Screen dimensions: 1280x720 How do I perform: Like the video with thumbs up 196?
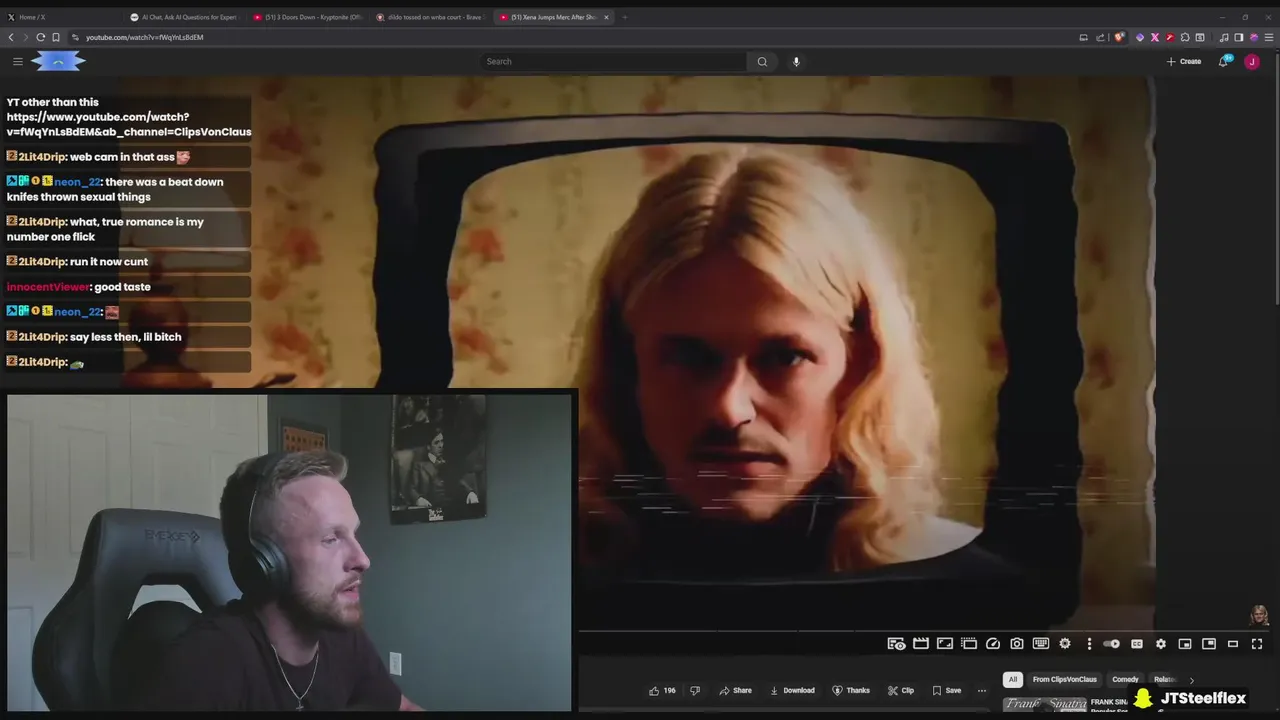[x=662, y=690]
